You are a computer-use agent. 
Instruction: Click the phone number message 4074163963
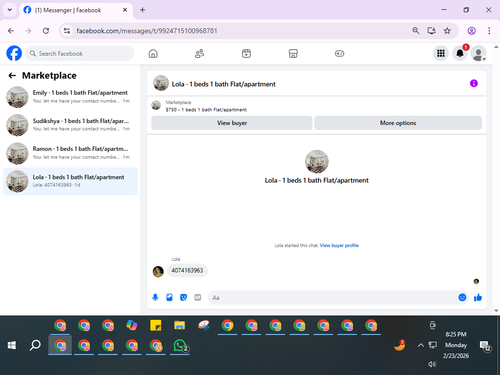pos(187,270)
